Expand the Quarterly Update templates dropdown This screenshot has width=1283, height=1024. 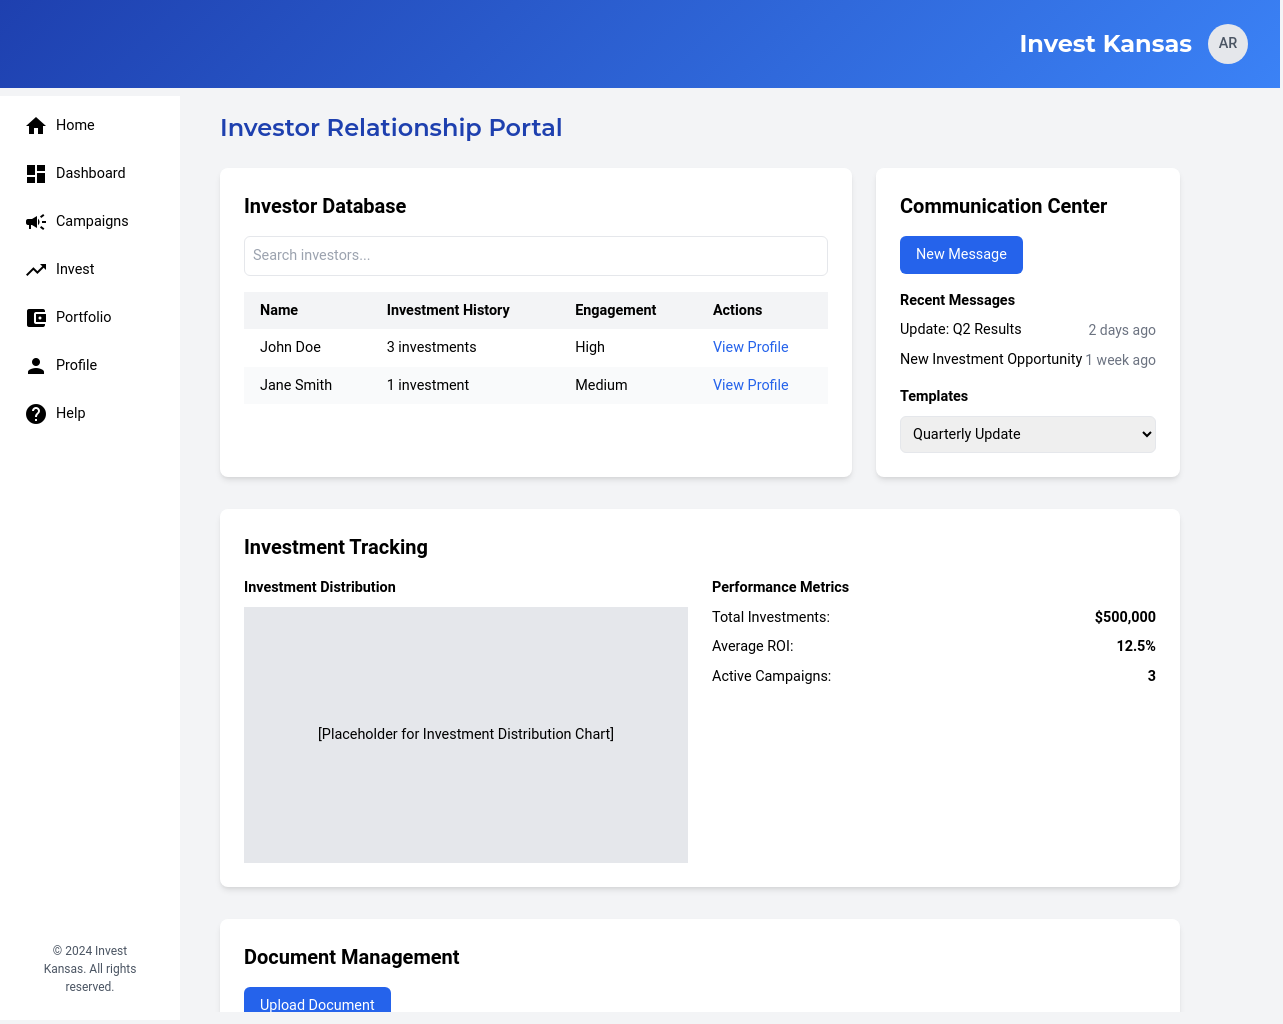click(x=1027, y=434)
